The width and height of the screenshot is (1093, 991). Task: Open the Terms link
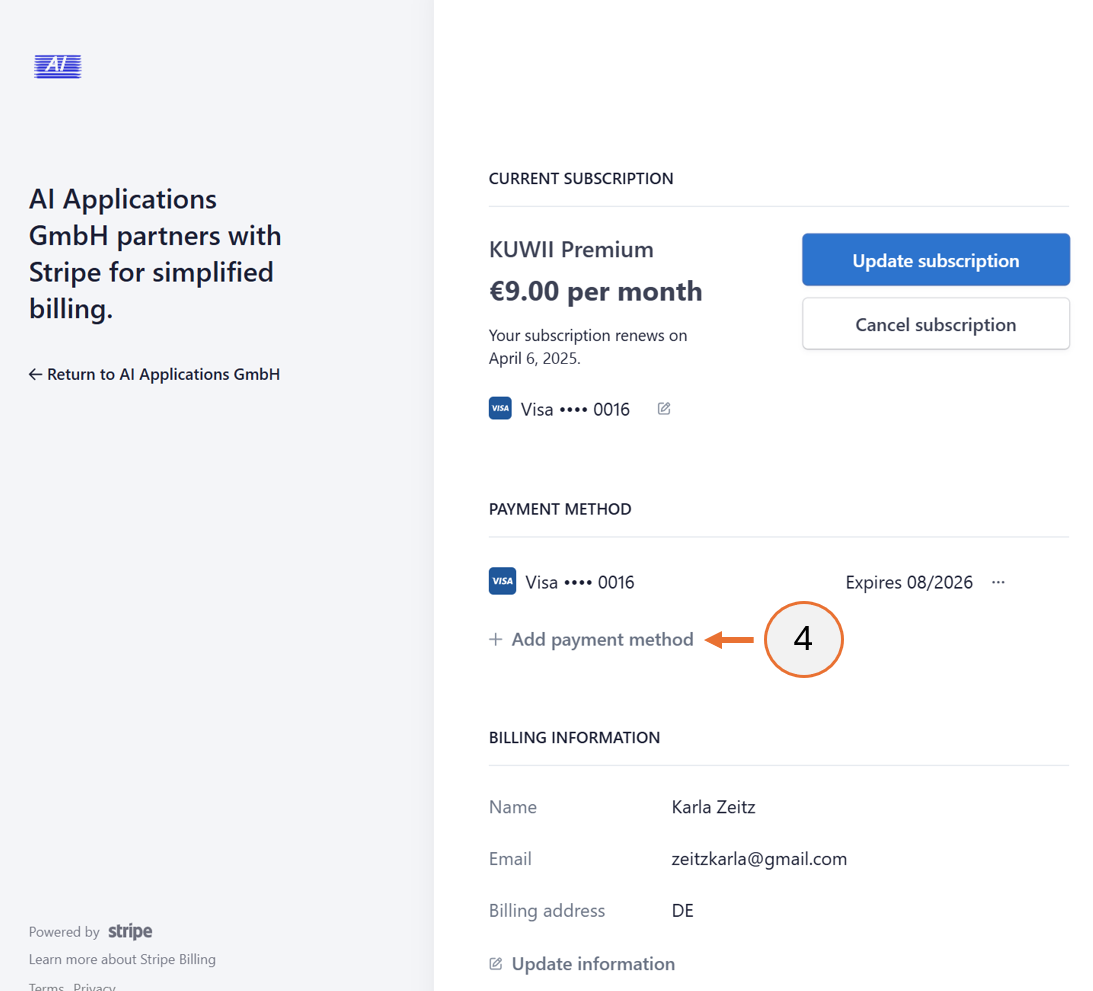[46, 986]
